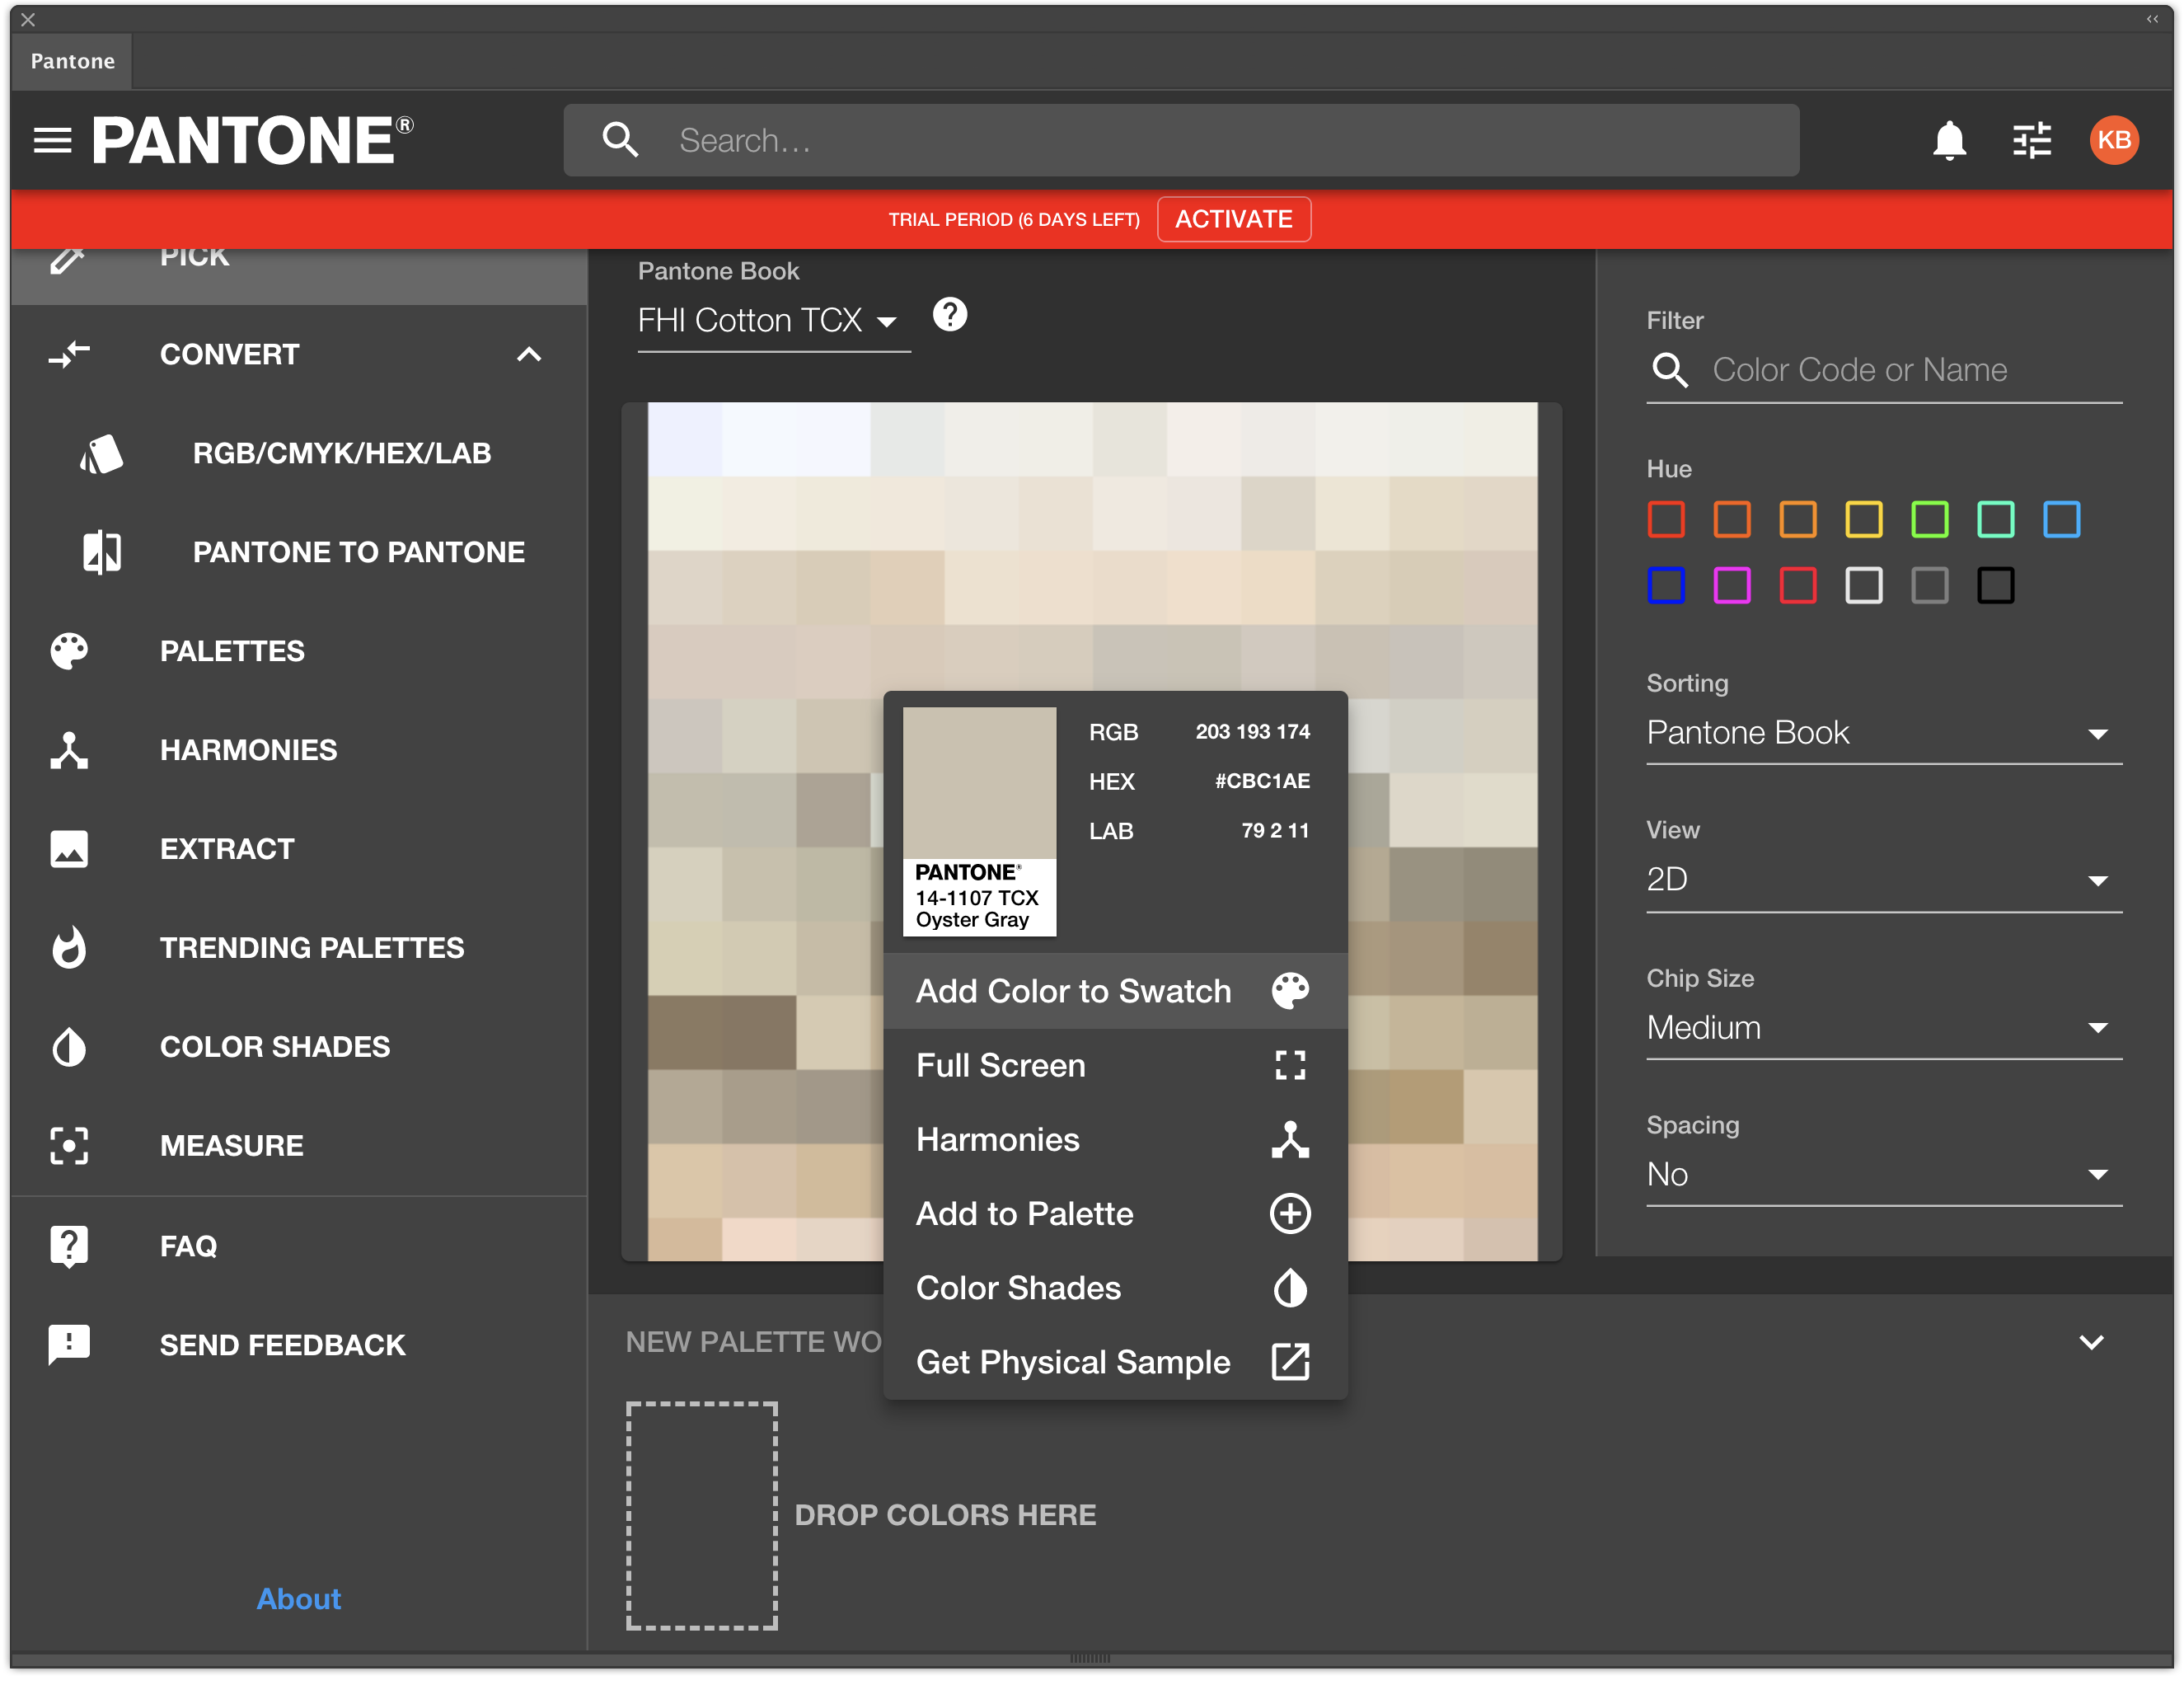
Task: Open the About link
Action: (x=298, y=1598)
